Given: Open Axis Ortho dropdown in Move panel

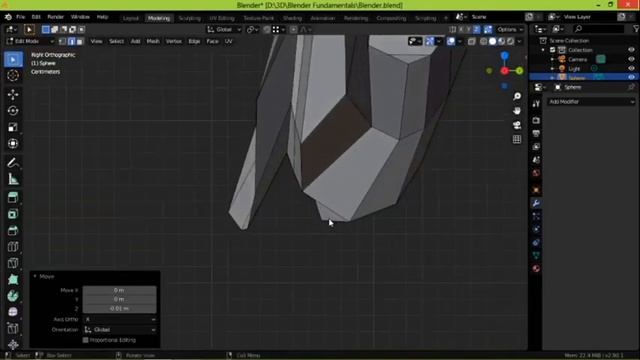Looking at the screenshot, I should (x=120, y=319).
